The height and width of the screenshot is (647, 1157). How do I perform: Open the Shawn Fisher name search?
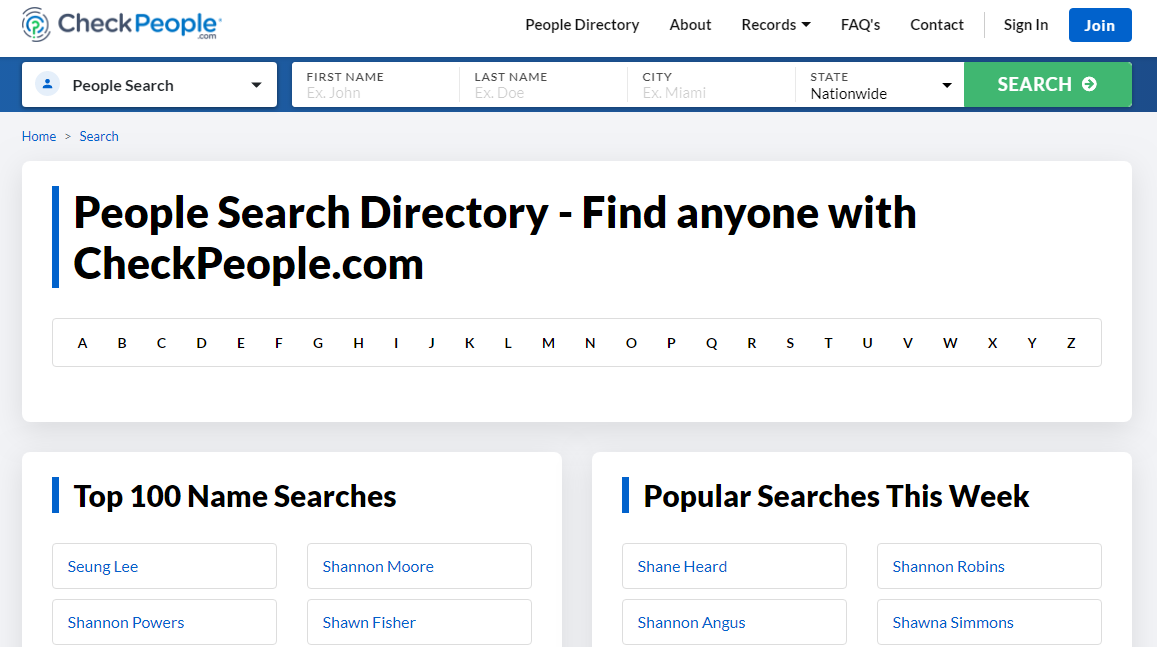pos(419,623)
